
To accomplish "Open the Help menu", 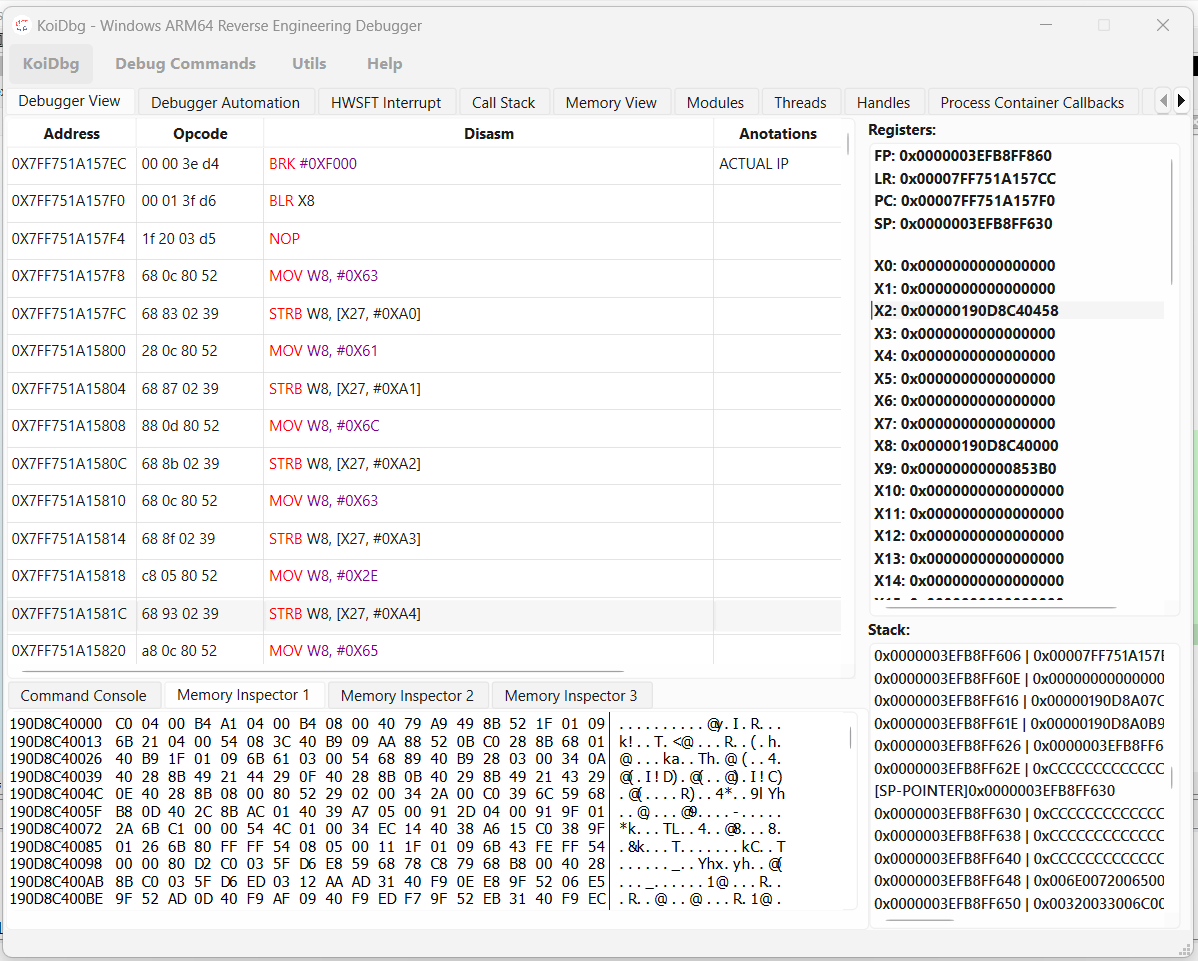I will click(x=384, y=63).
